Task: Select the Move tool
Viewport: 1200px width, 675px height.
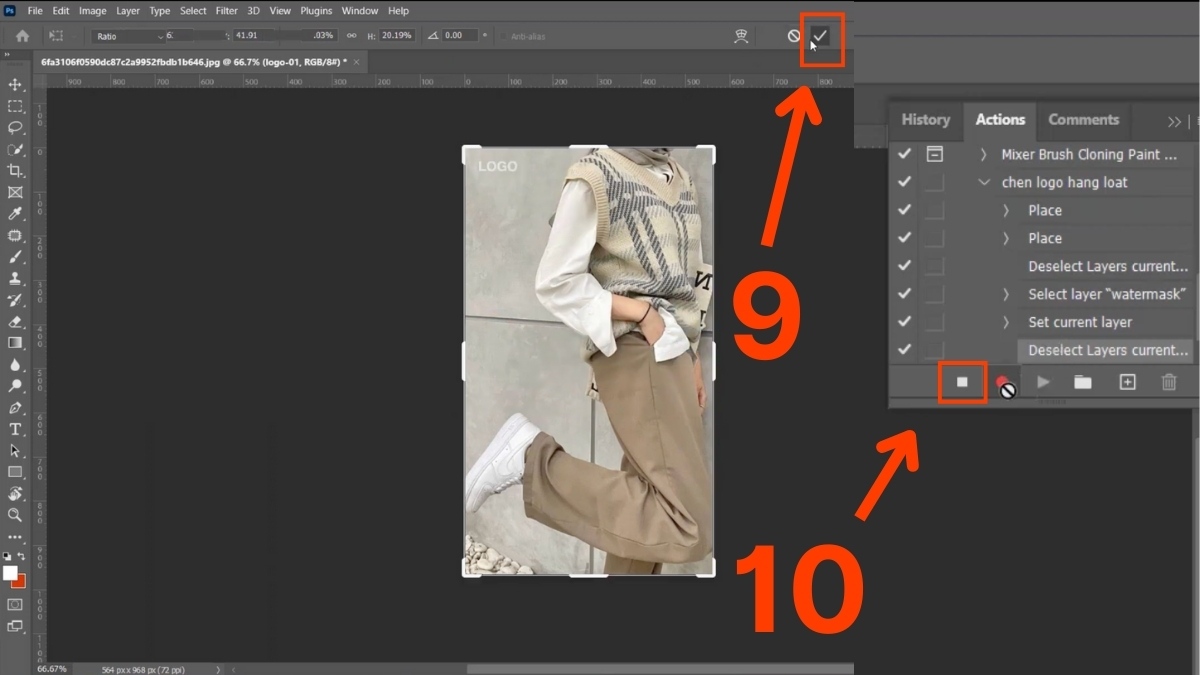Action: pyautogui.click(x=15, y=84)
